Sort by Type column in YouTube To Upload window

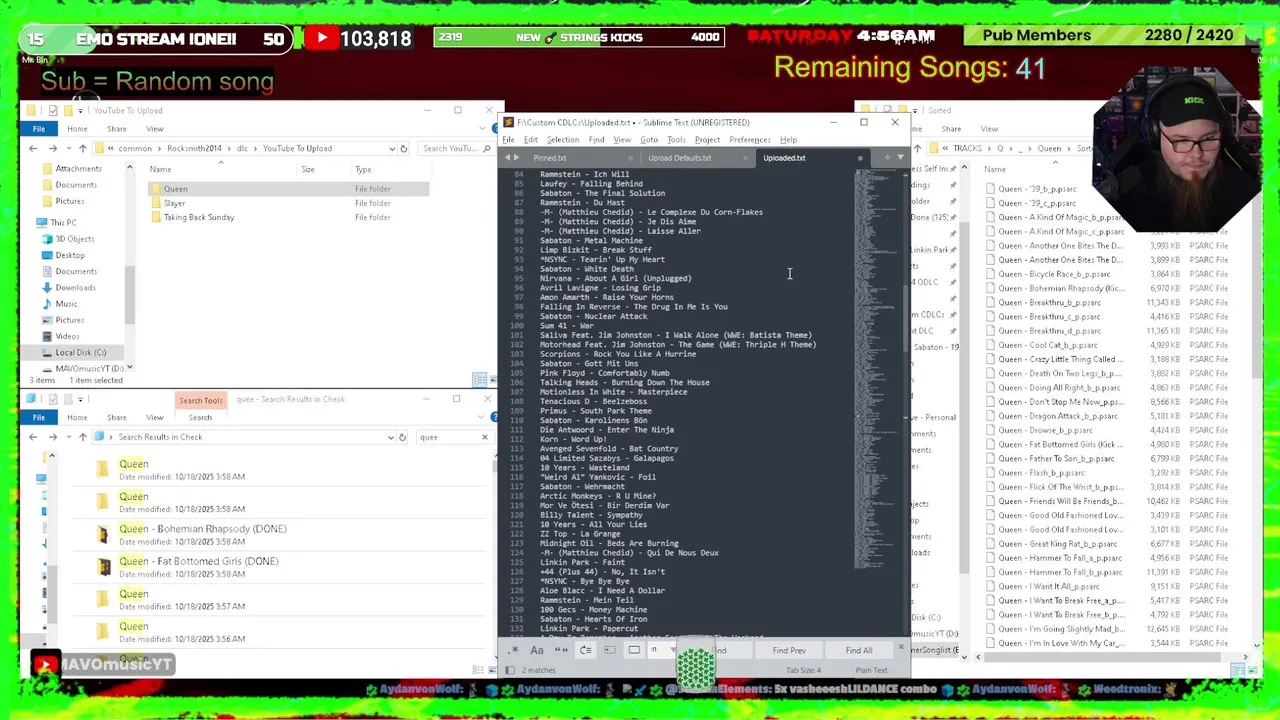(x=363, y=169)
